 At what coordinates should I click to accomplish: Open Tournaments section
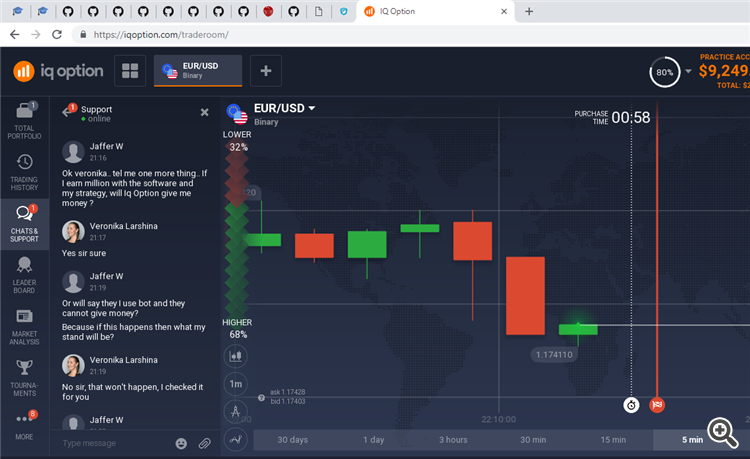[24, 378]
